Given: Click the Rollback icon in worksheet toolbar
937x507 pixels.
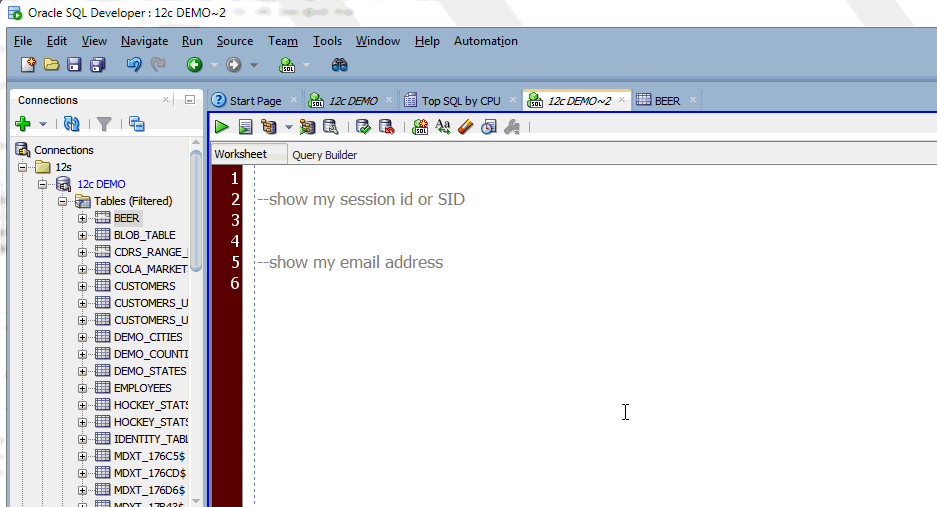Looking at the screenshot, I should pyautogui.click(x=387, y=127).
